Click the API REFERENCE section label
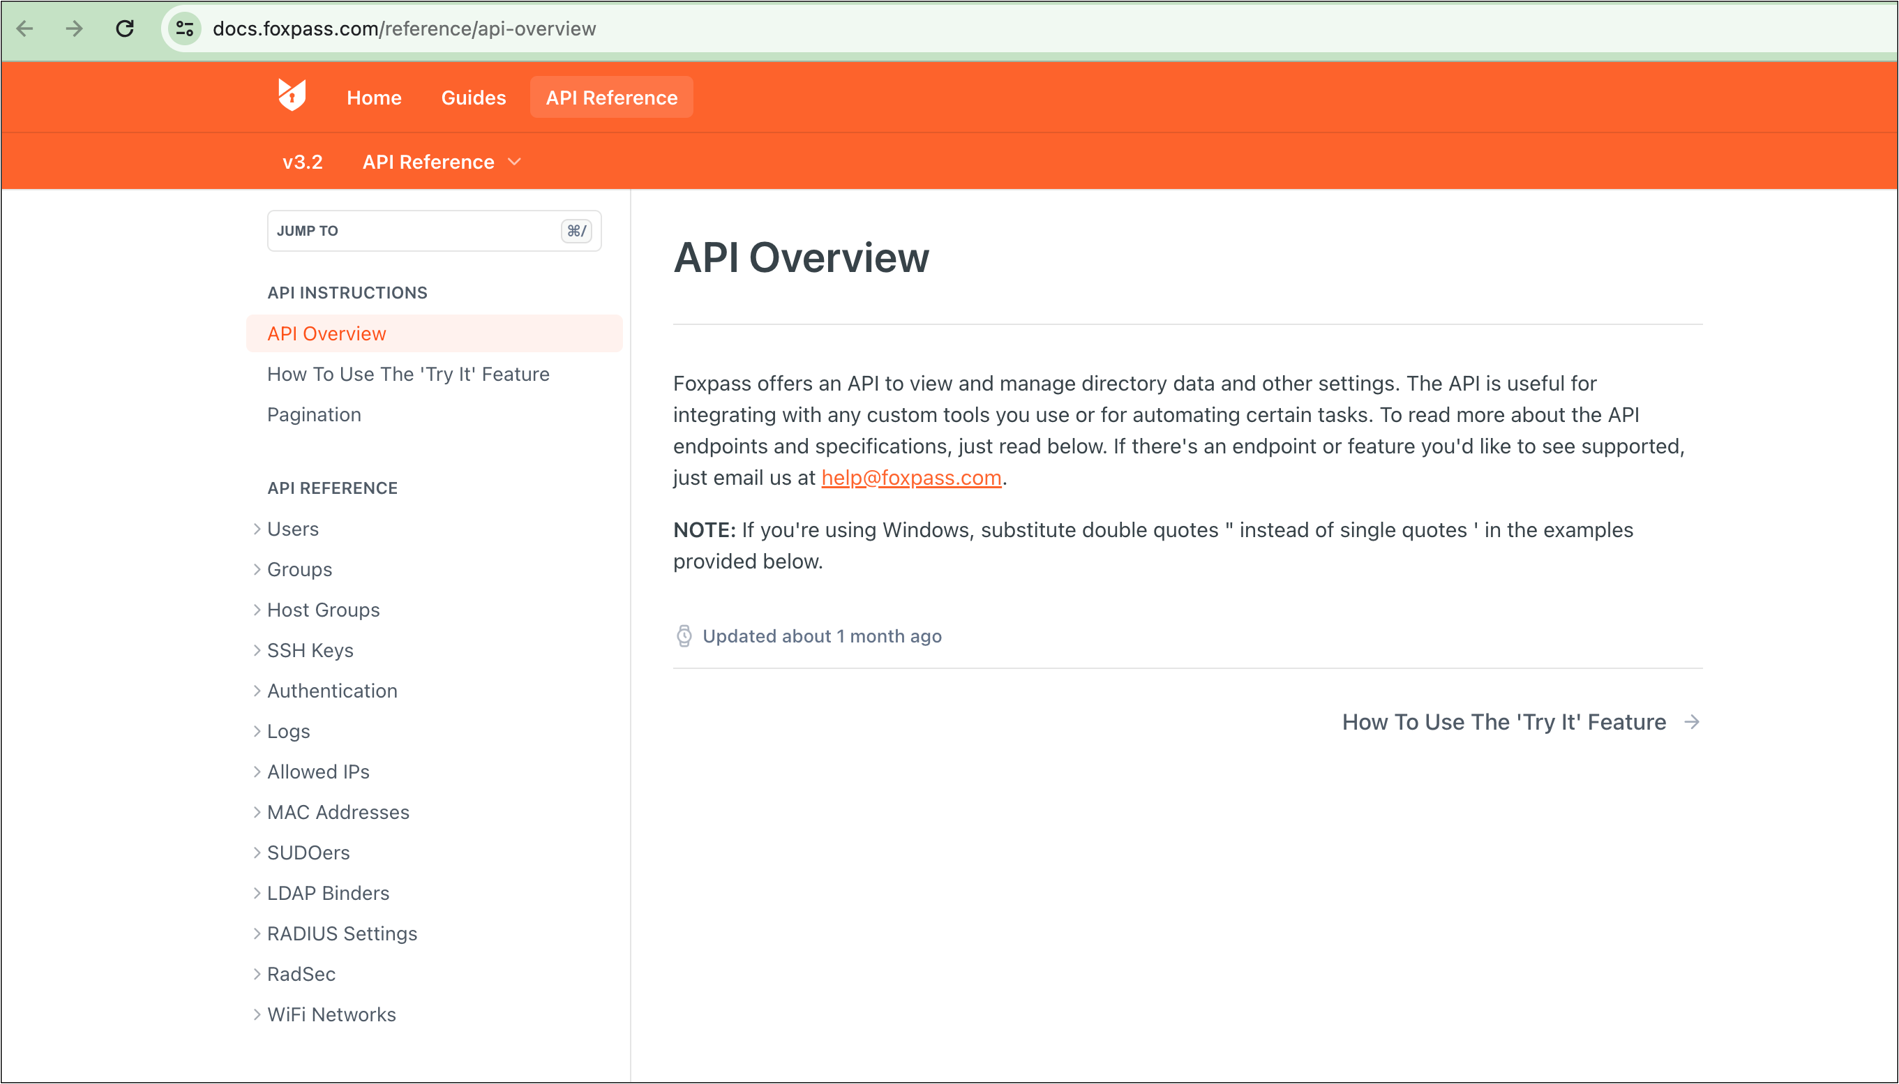1899x1084 pixels. pos(332,488)
